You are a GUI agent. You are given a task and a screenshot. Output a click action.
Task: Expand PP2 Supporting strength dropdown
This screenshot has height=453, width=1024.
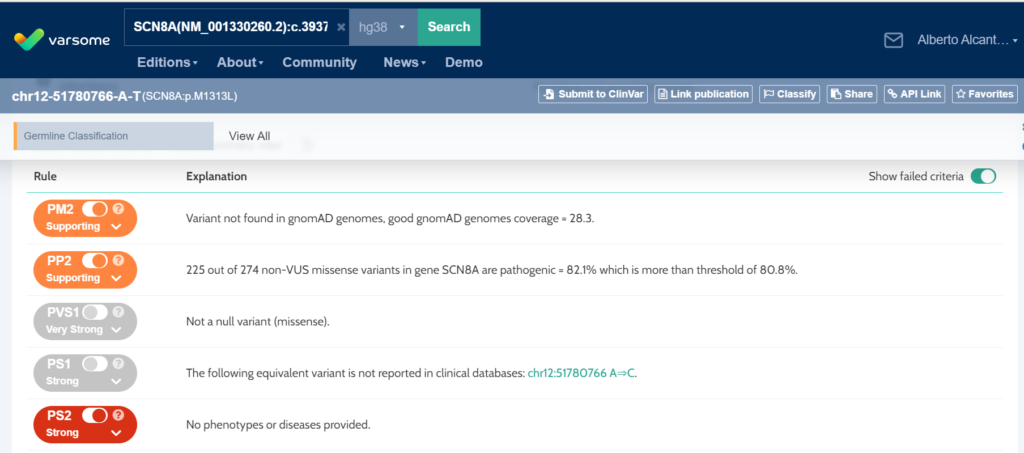pyautogui.click(x=117, y=278)
